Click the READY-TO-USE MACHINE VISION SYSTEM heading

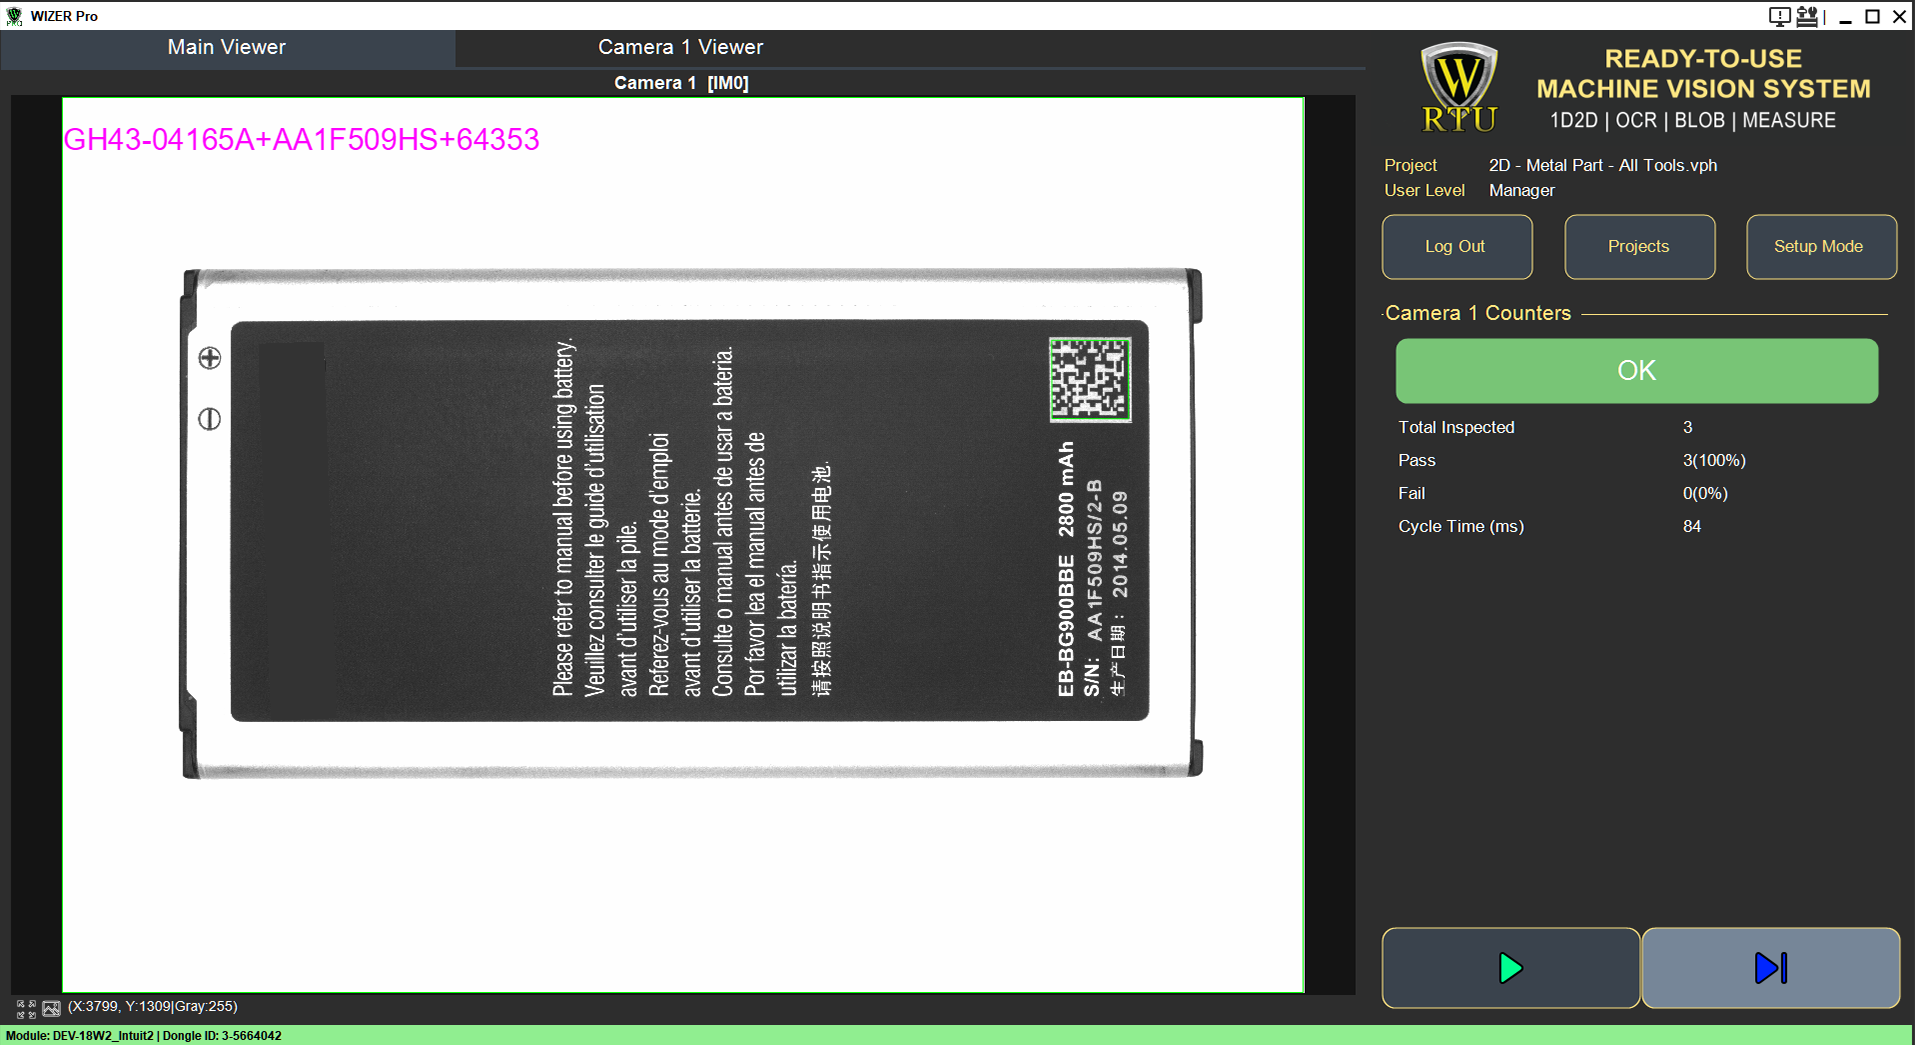pos(1703,74)
